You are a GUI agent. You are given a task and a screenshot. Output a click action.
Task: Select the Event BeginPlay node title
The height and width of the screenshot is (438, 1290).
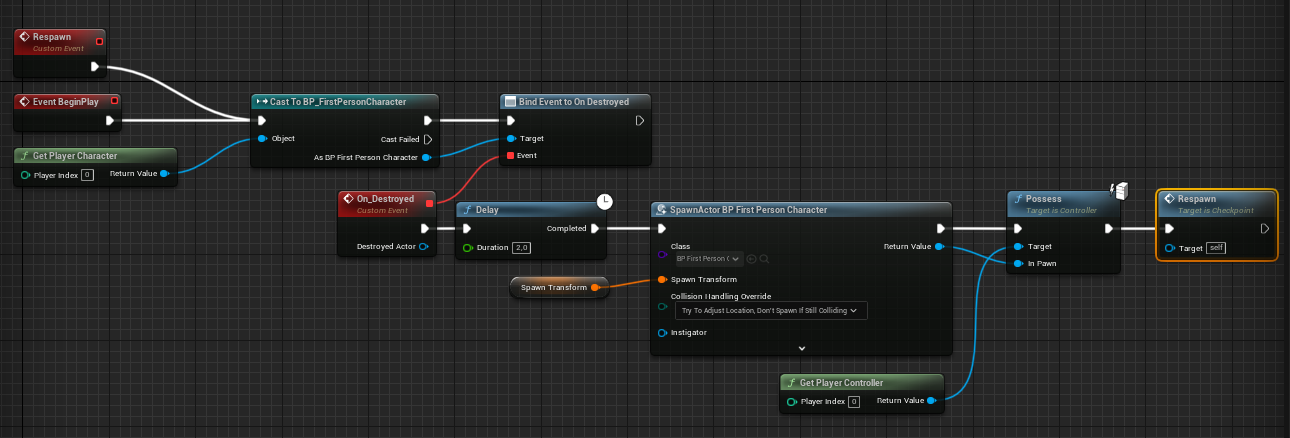[64, 101]
